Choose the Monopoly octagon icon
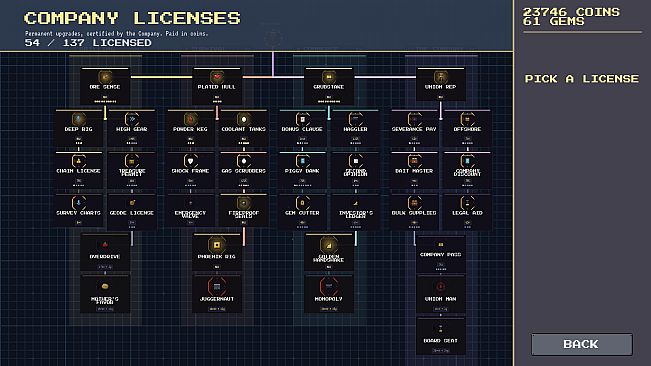Viewport: 651px width, 366px height. pyautogui.click(x=329, y=286)
